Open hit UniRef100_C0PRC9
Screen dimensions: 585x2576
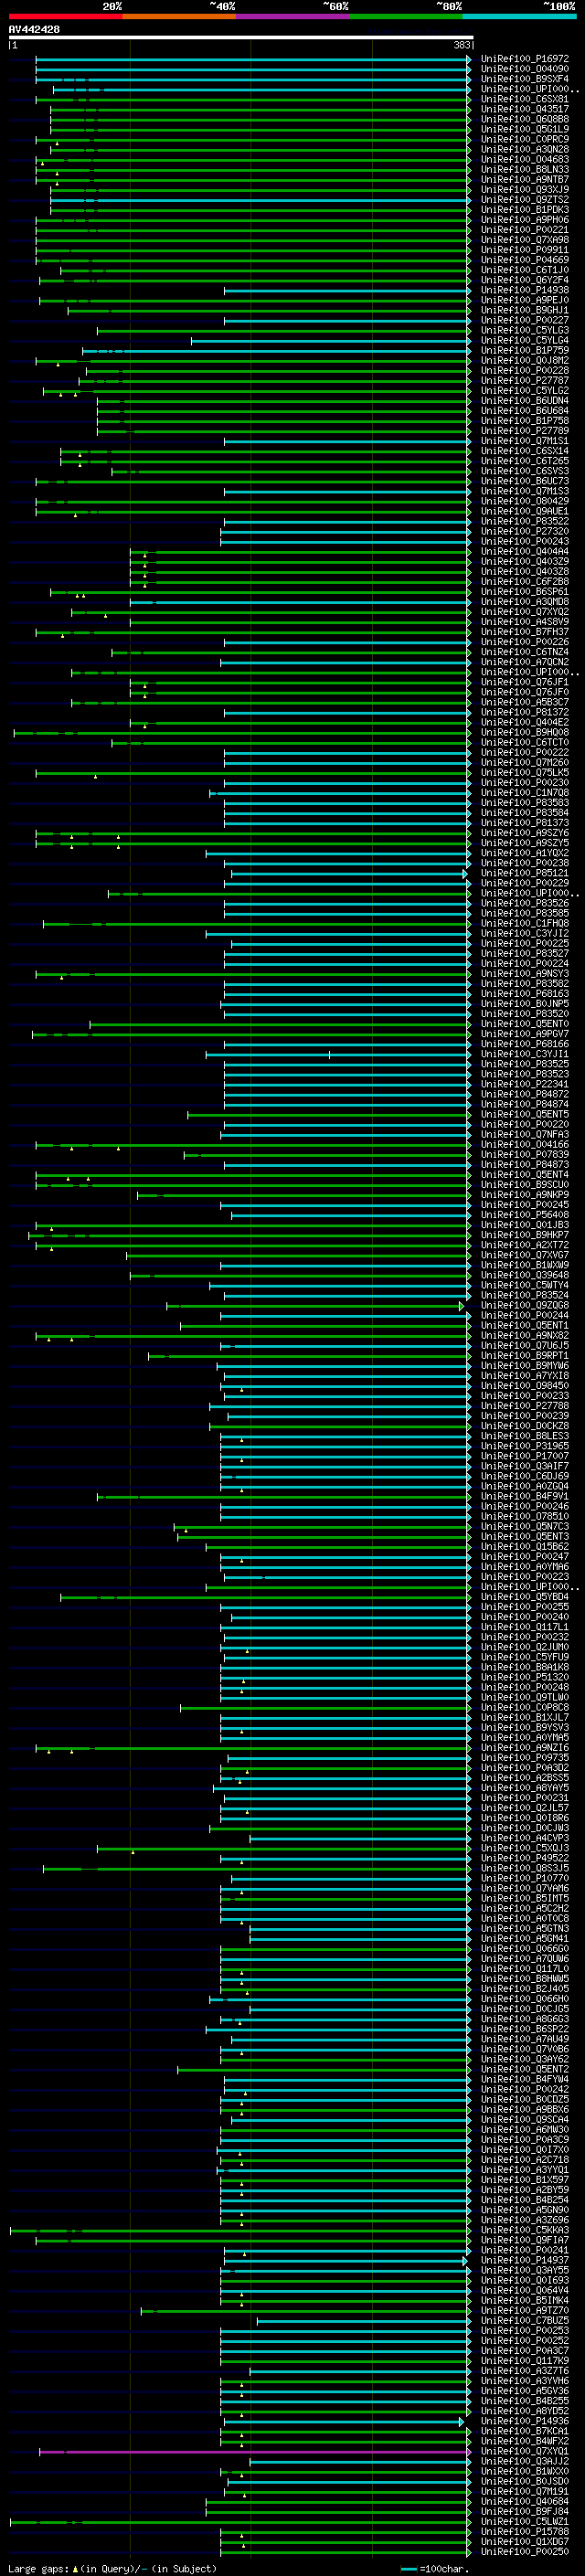coord(524,139)
